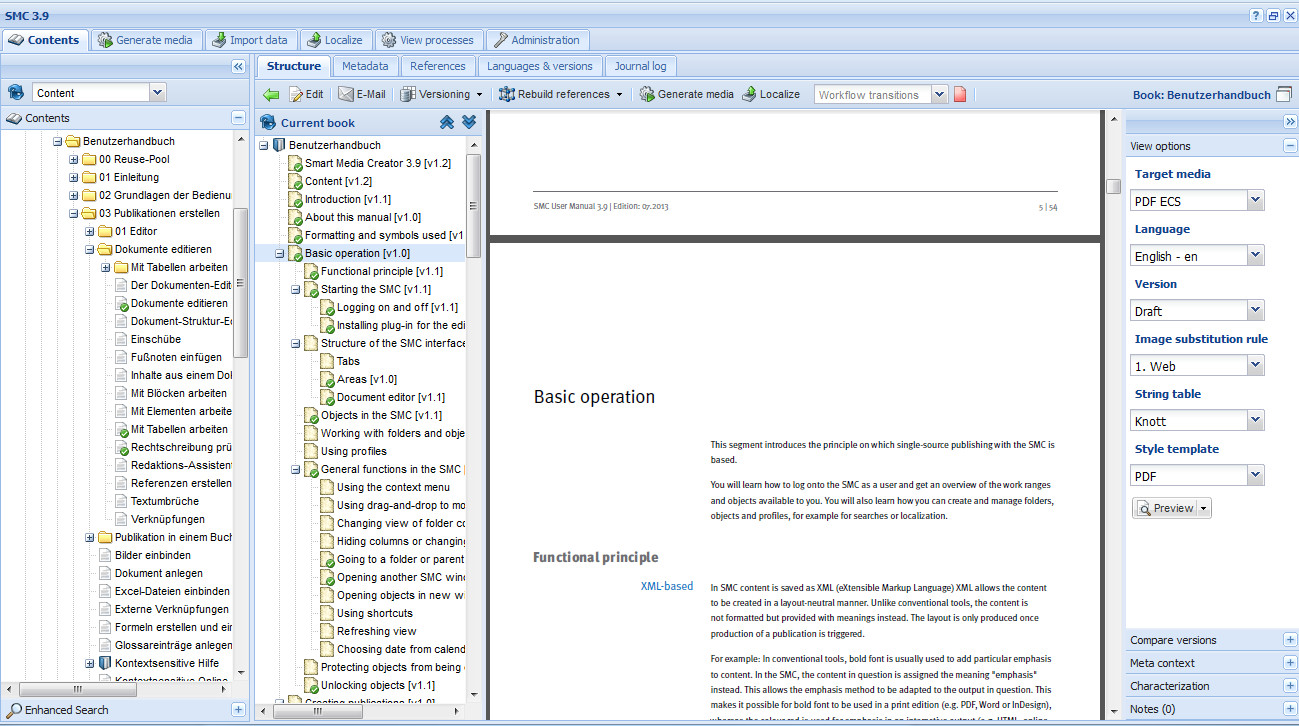
Task: Open the Import data tab
Action: (x=250, y=40)
